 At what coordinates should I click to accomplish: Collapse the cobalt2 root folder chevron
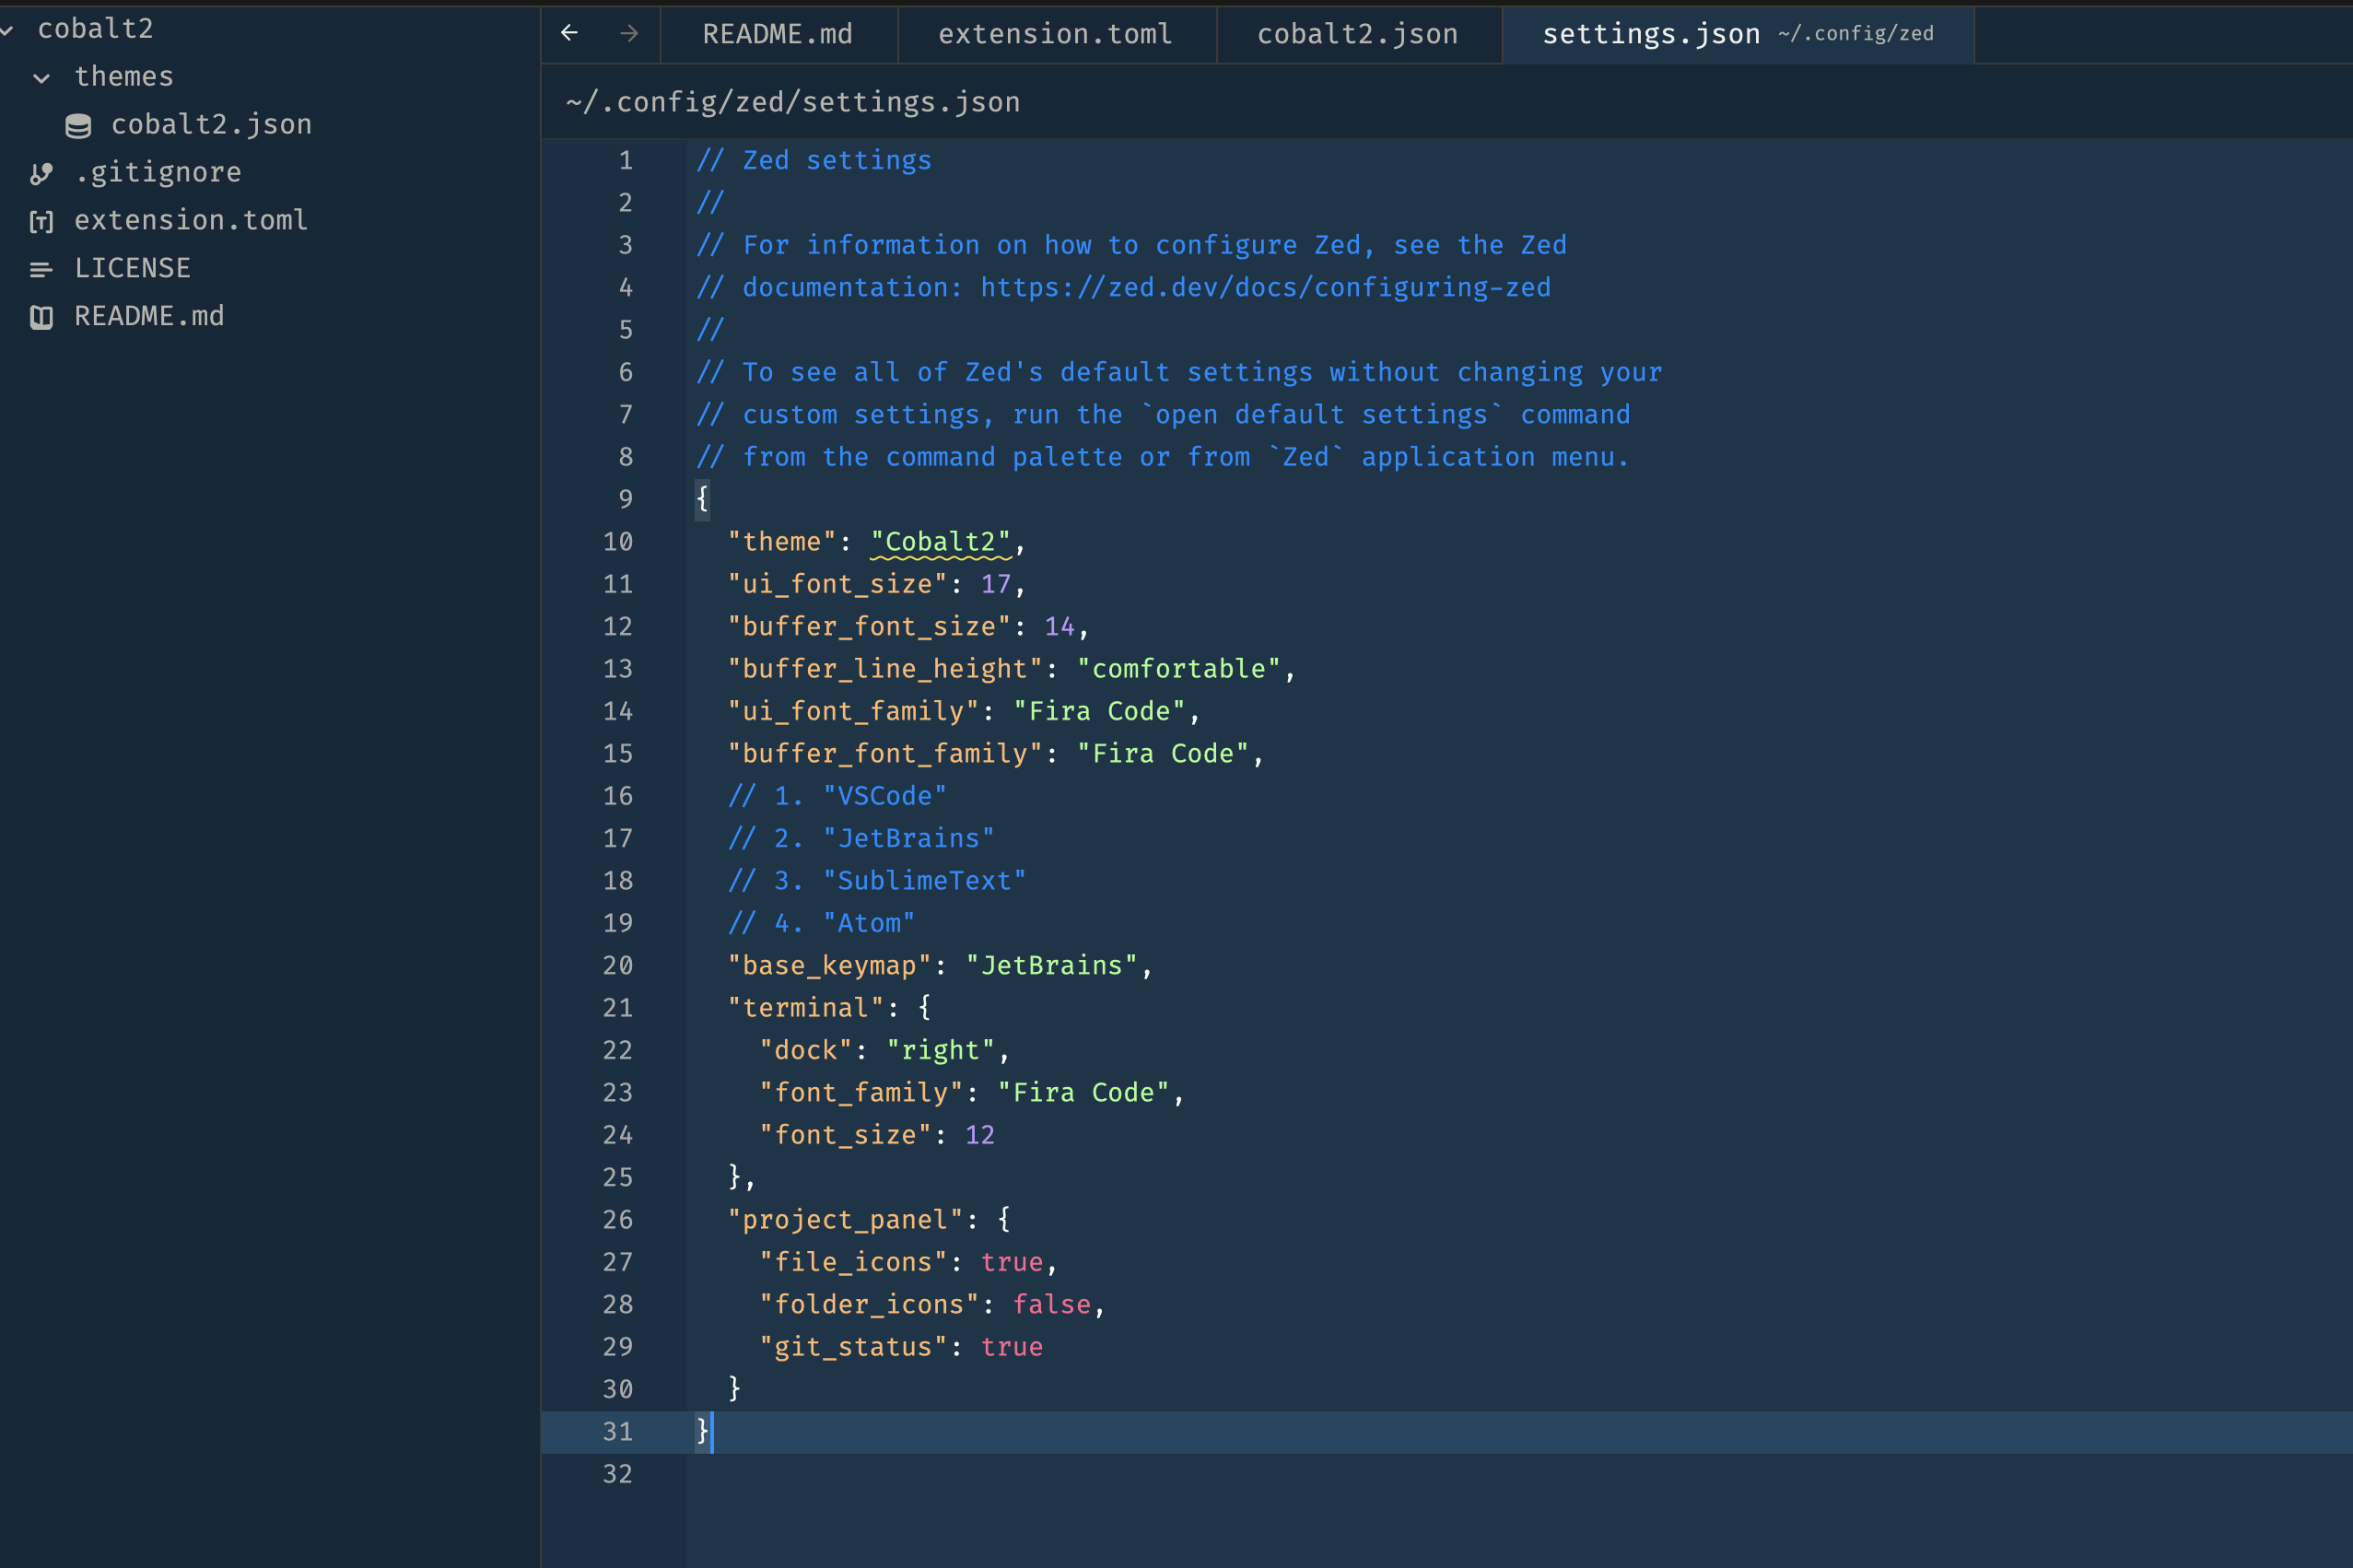pos(6,30)
